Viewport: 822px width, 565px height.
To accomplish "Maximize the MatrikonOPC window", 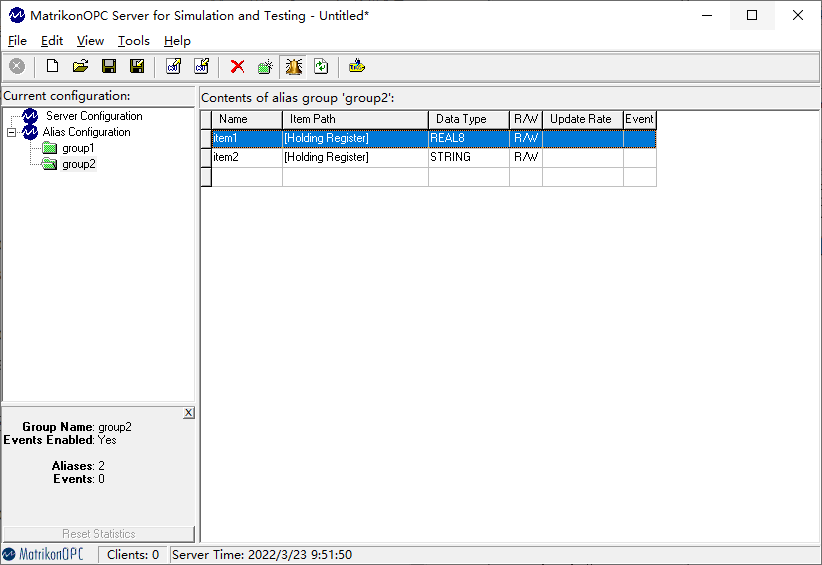I will tap(752, 15).
